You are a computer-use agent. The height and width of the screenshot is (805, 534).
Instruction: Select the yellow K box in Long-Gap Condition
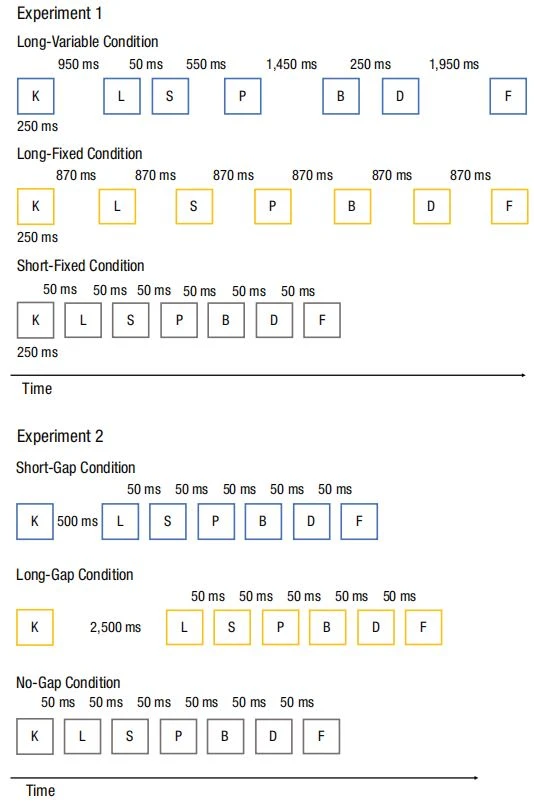(35, 627)
